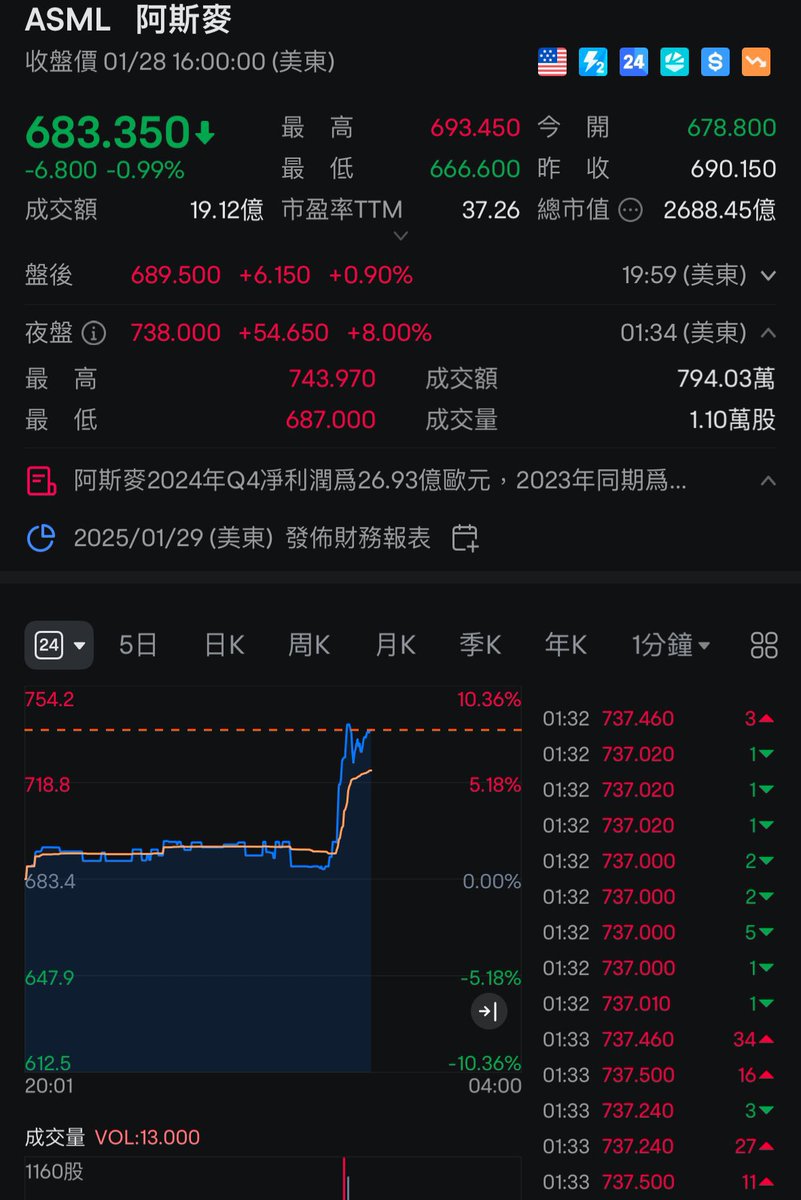The image size is (801, 1200).
Task: Open the four-square chart layout icon
Action: pyautogui.click(x=764, y=645)
